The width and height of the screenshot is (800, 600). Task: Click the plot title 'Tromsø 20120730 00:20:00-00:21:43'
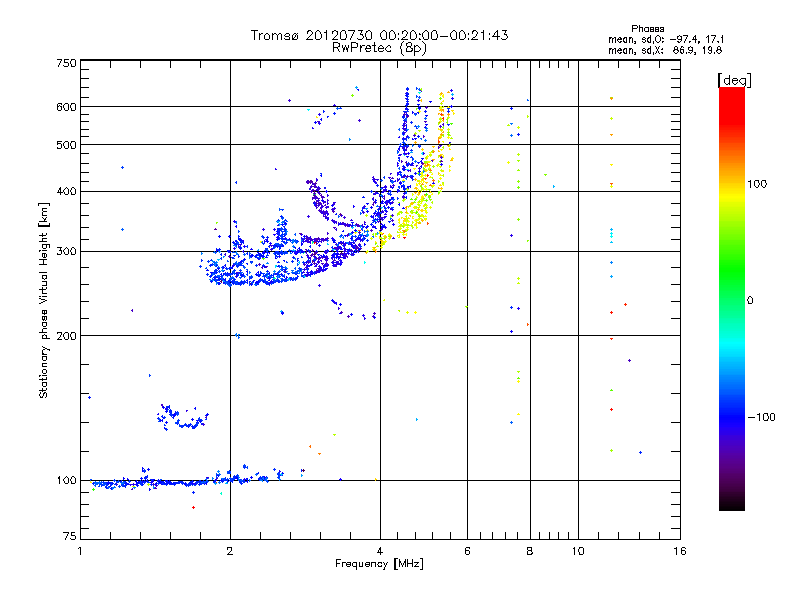379,35
